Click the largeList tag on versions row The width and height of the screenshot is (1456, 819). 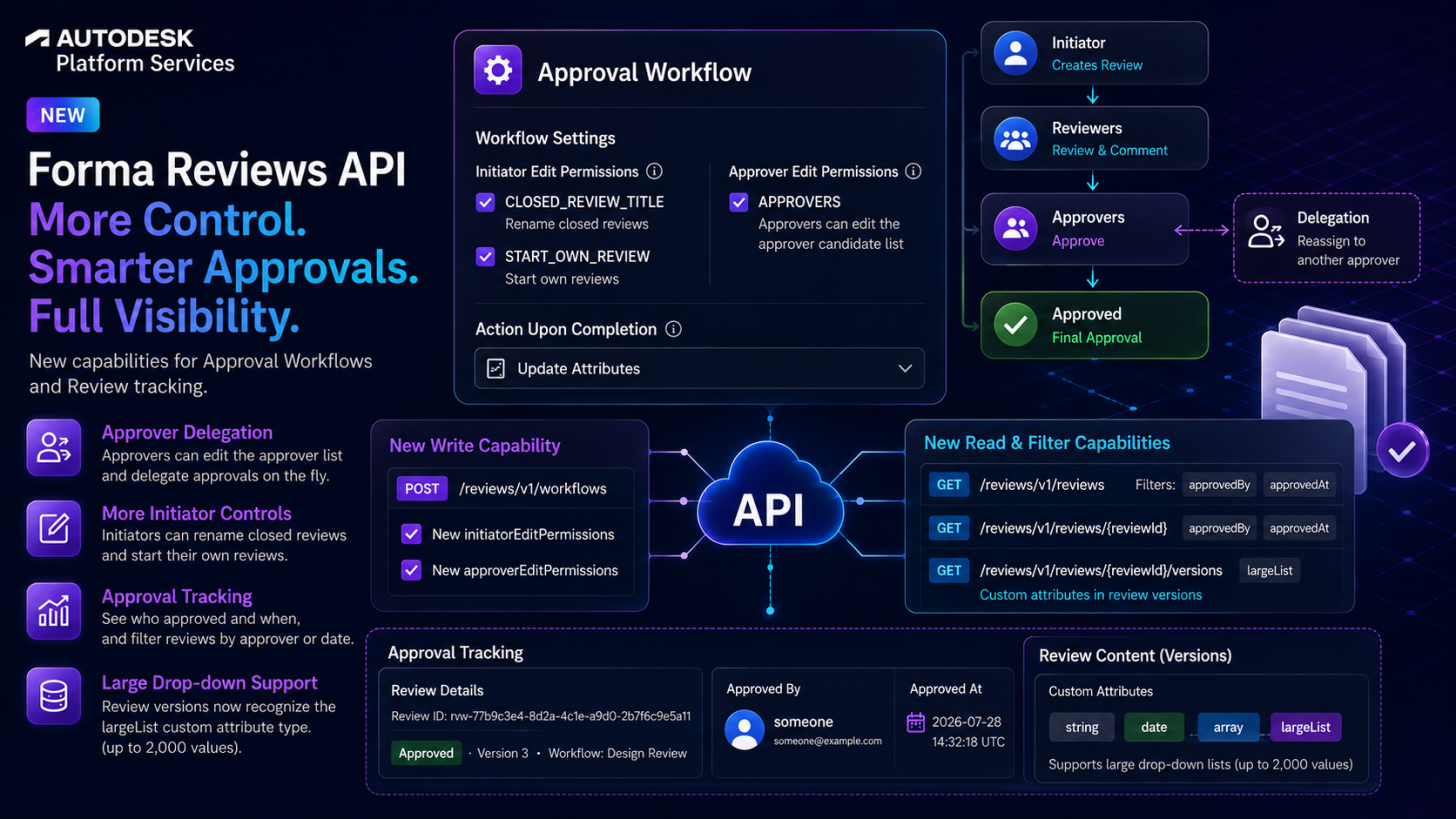1270,571
